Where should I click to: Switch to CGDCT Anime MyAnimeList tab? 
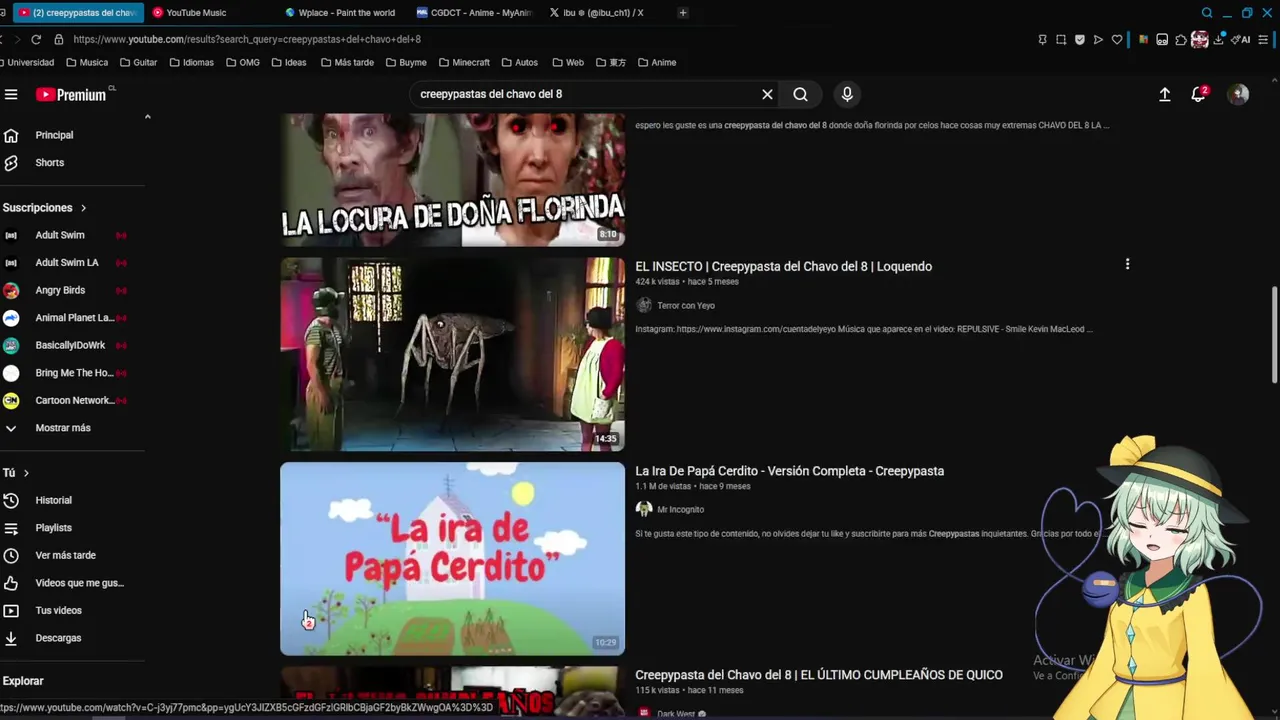pyautogui.click(x=475, y=13)
